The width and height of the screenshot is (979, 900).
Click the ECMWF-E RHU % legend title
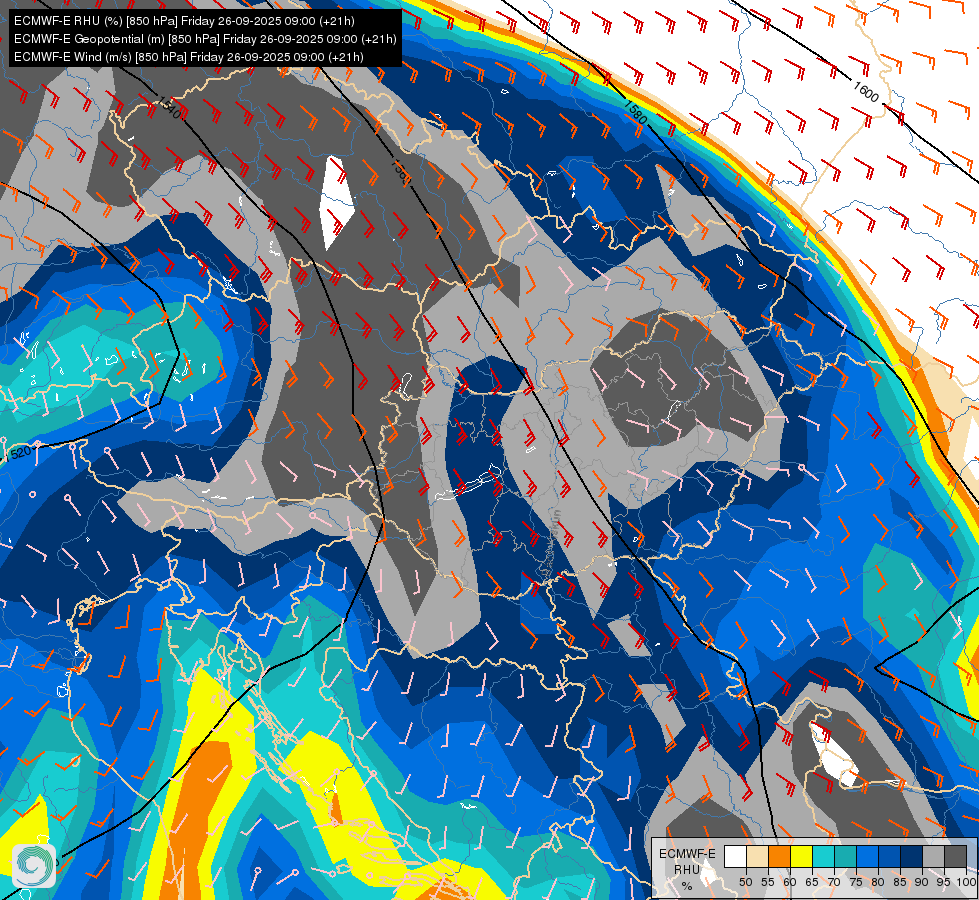pyautogui.click(x=687, y=869)
